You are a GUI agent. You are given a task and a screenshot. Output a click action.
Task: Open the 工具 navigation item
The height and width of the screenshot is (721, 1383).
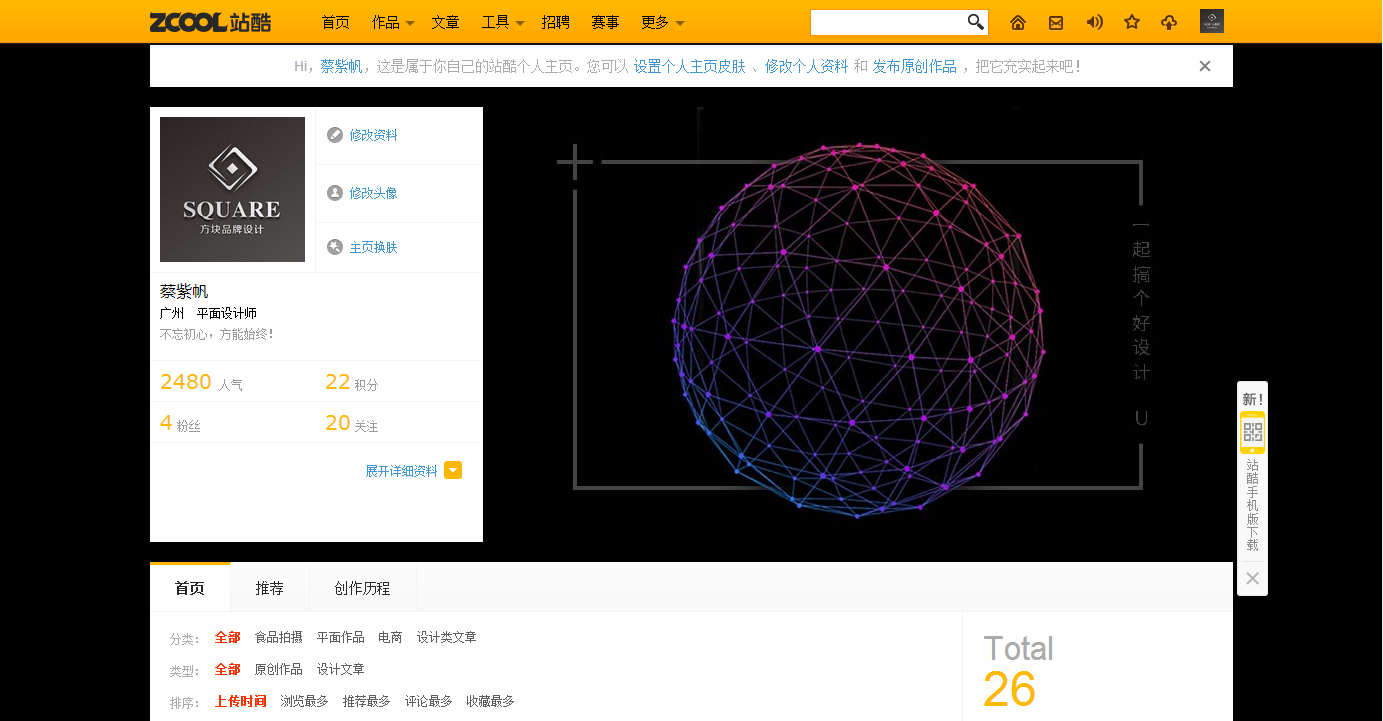click(x=495, y=22)
